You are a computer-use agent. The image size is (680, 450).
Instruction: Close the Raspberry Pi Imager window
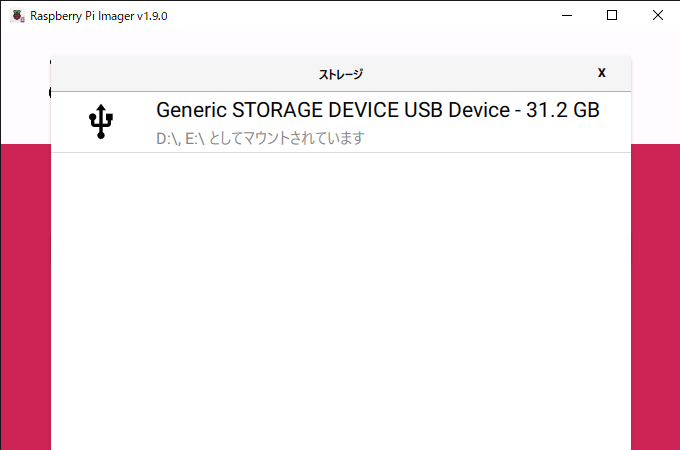point(657,16)
